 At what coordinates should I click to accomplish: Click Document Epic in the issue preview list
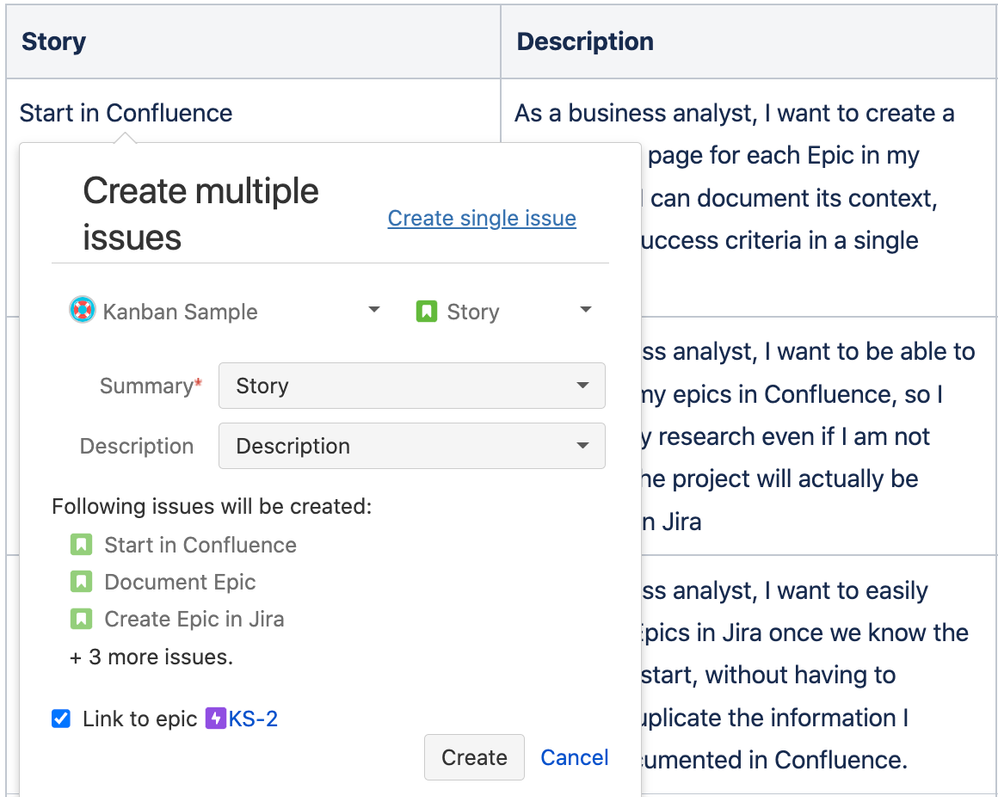pos(180,582)
